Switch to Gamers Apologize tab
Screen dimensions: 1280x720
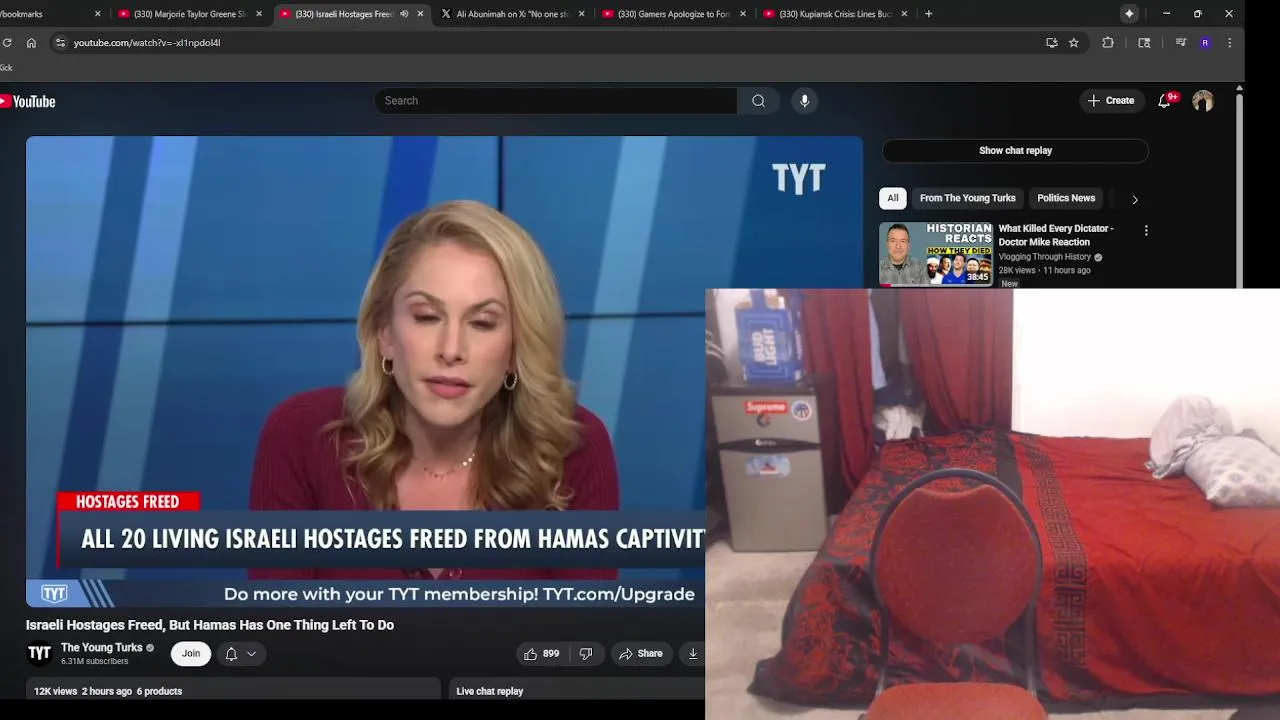tap(674, 14)
